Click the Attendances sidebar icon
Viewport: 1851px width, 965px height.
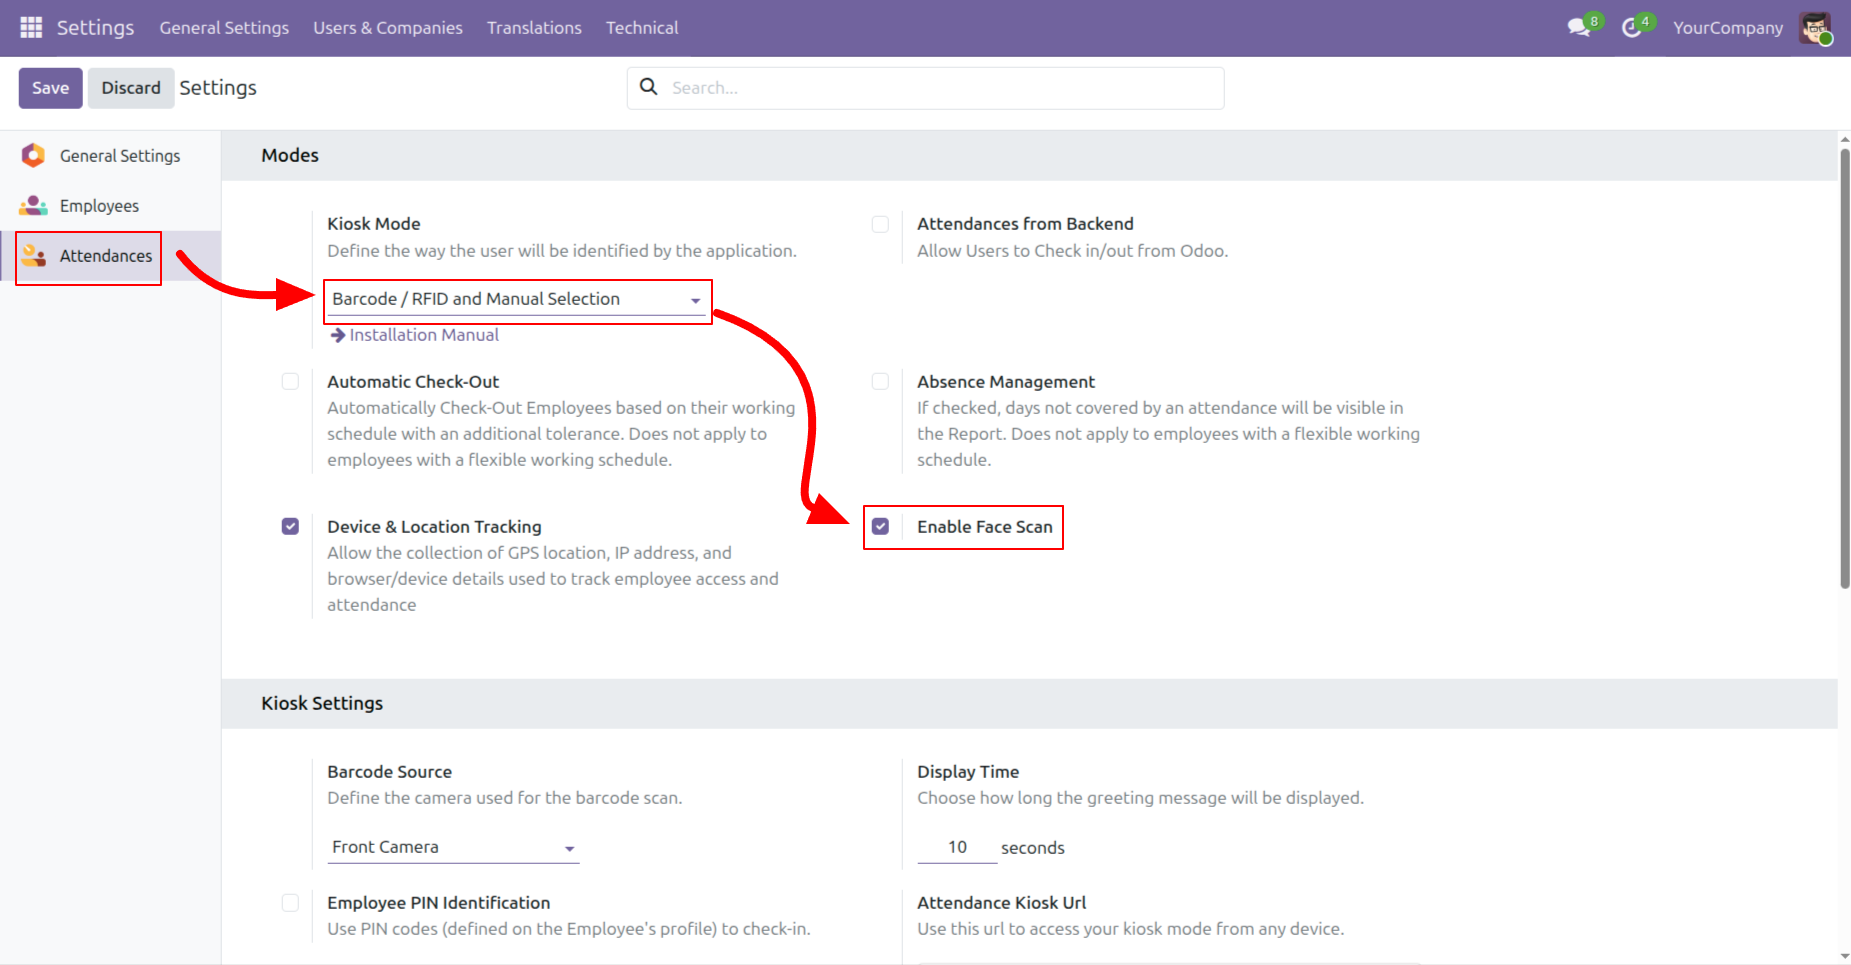click(x=33, y=256)
